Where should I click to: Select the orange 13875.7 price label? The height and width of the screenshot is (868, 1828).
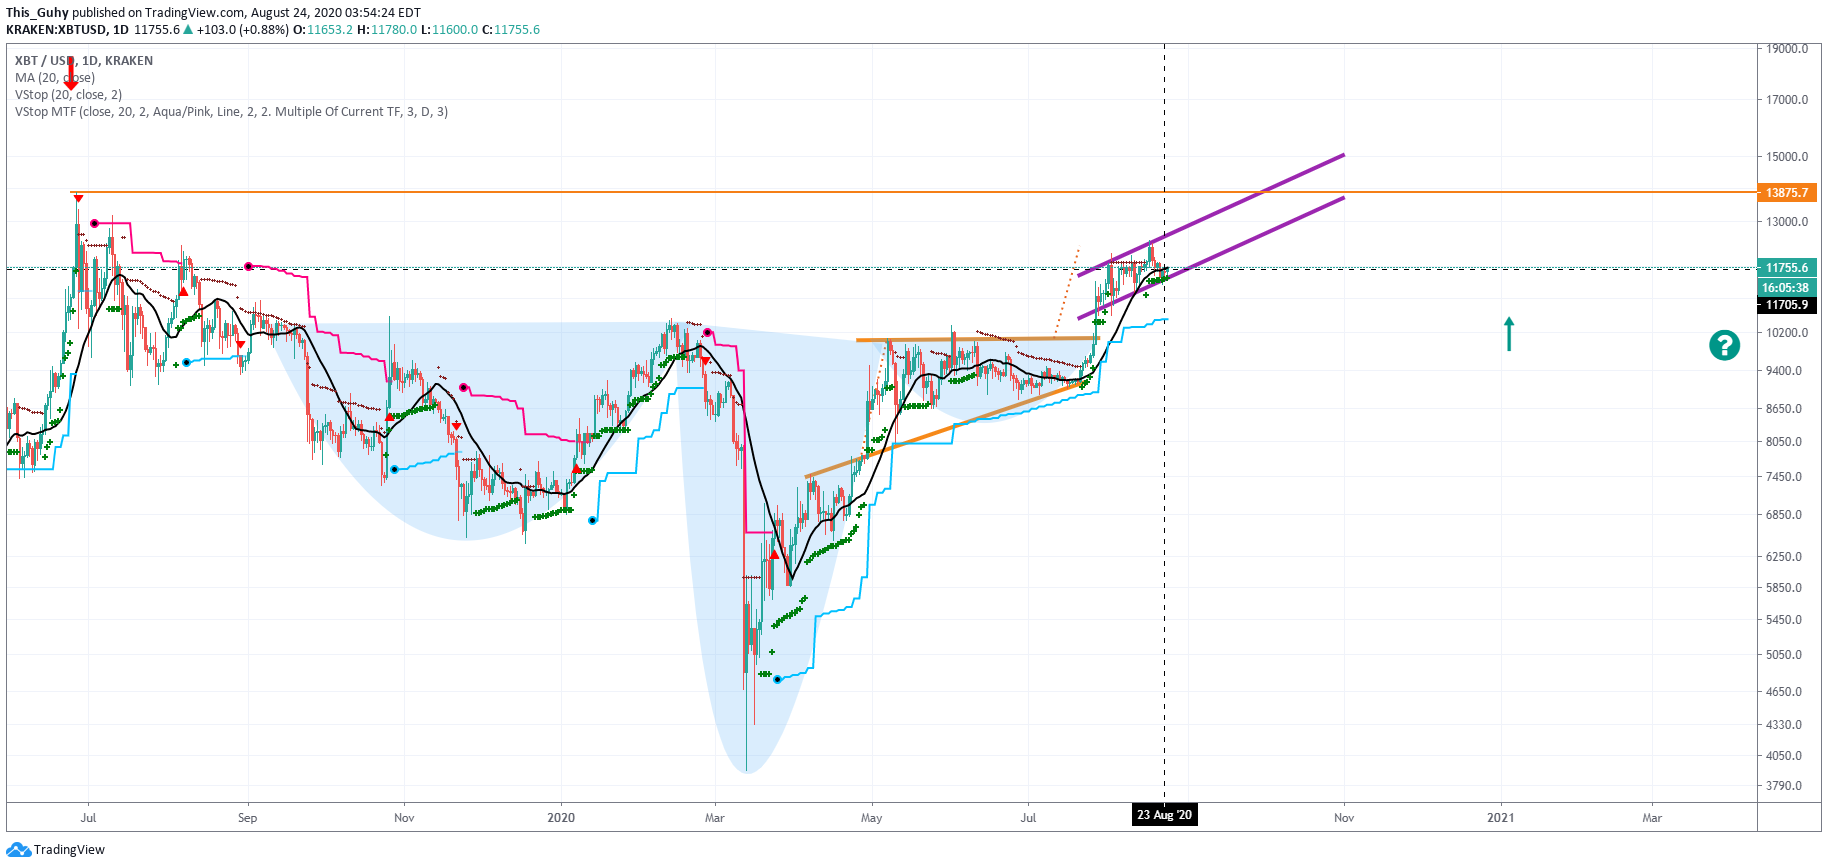1786,192
